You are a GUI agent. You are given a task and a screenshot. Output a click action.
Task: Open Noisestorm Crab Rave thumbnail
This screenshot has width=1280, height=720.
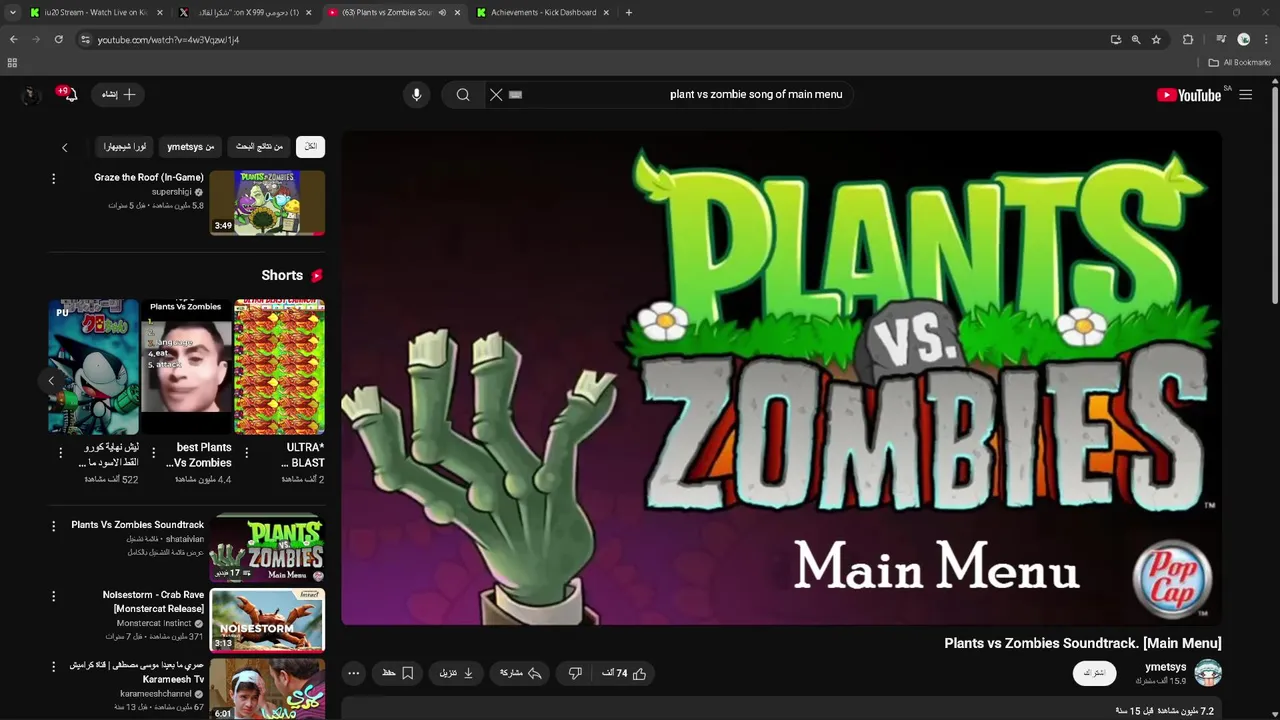(267, 620)
